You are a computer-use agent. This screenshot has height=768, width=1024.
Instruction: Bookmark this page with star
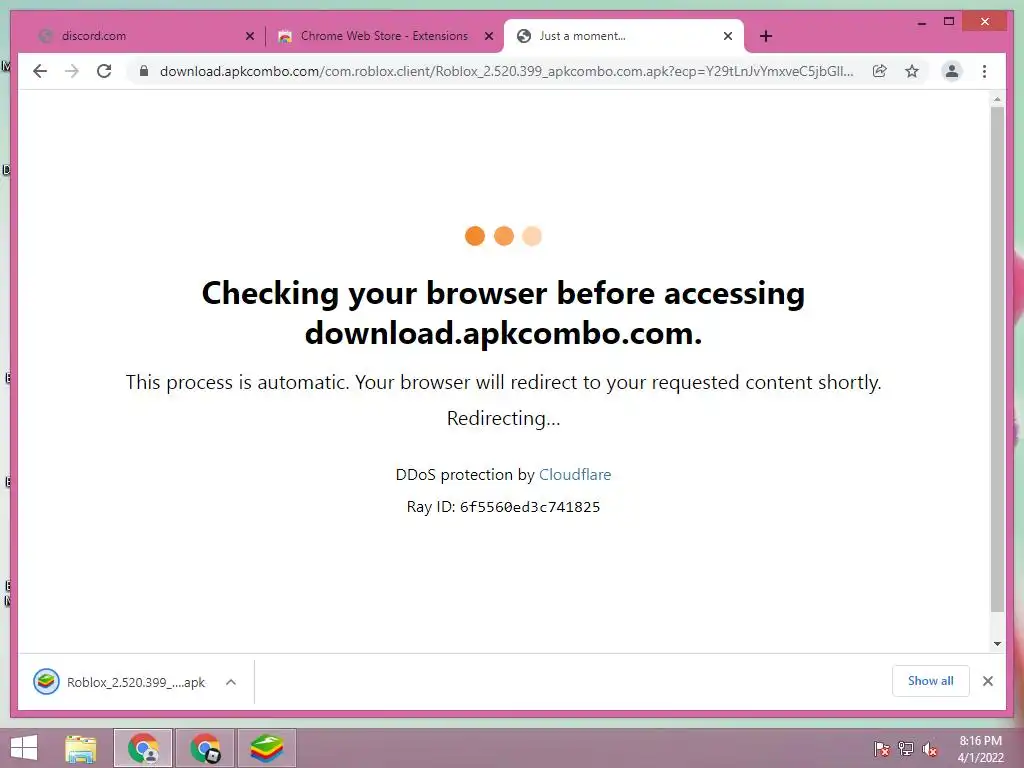pyautogui.click(x=912, y=71)
